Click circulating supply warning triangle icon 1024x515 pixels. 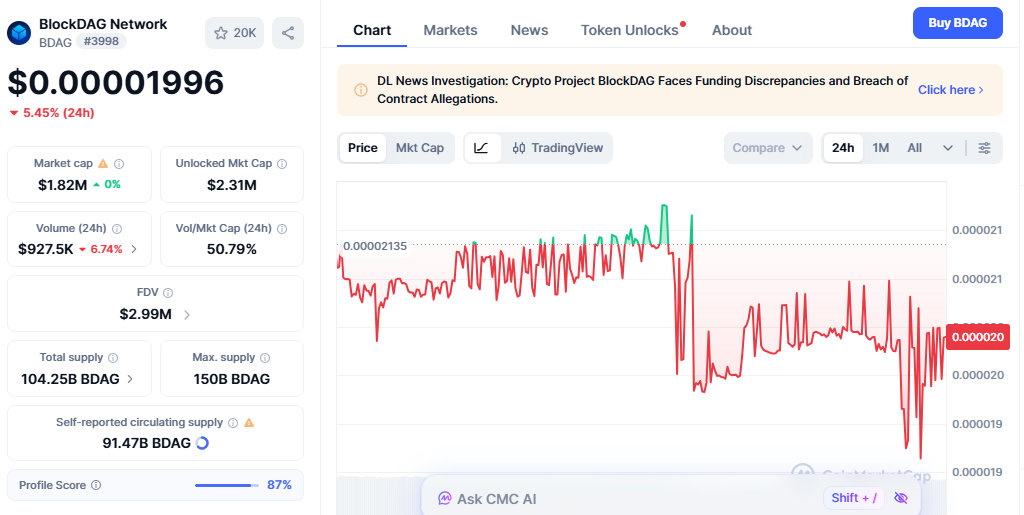click(x=249, y=423)
